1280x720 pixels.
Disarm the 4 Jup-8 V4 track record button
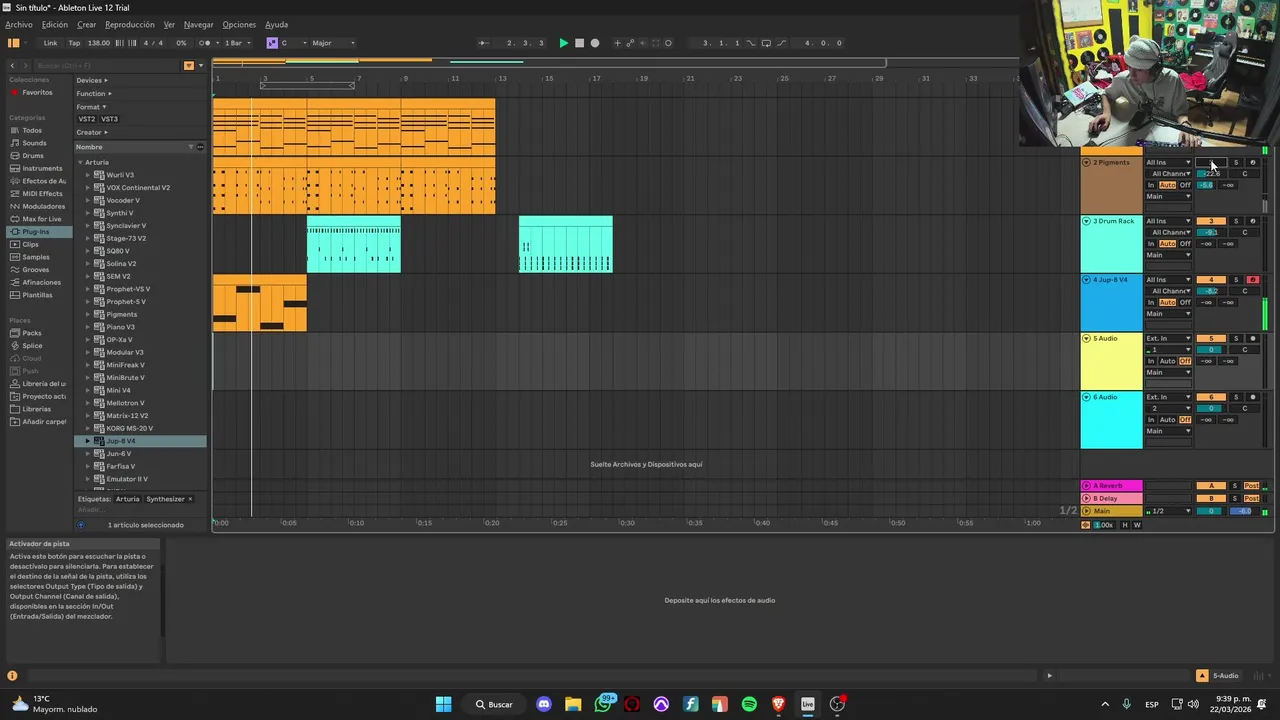point(1253,280)
